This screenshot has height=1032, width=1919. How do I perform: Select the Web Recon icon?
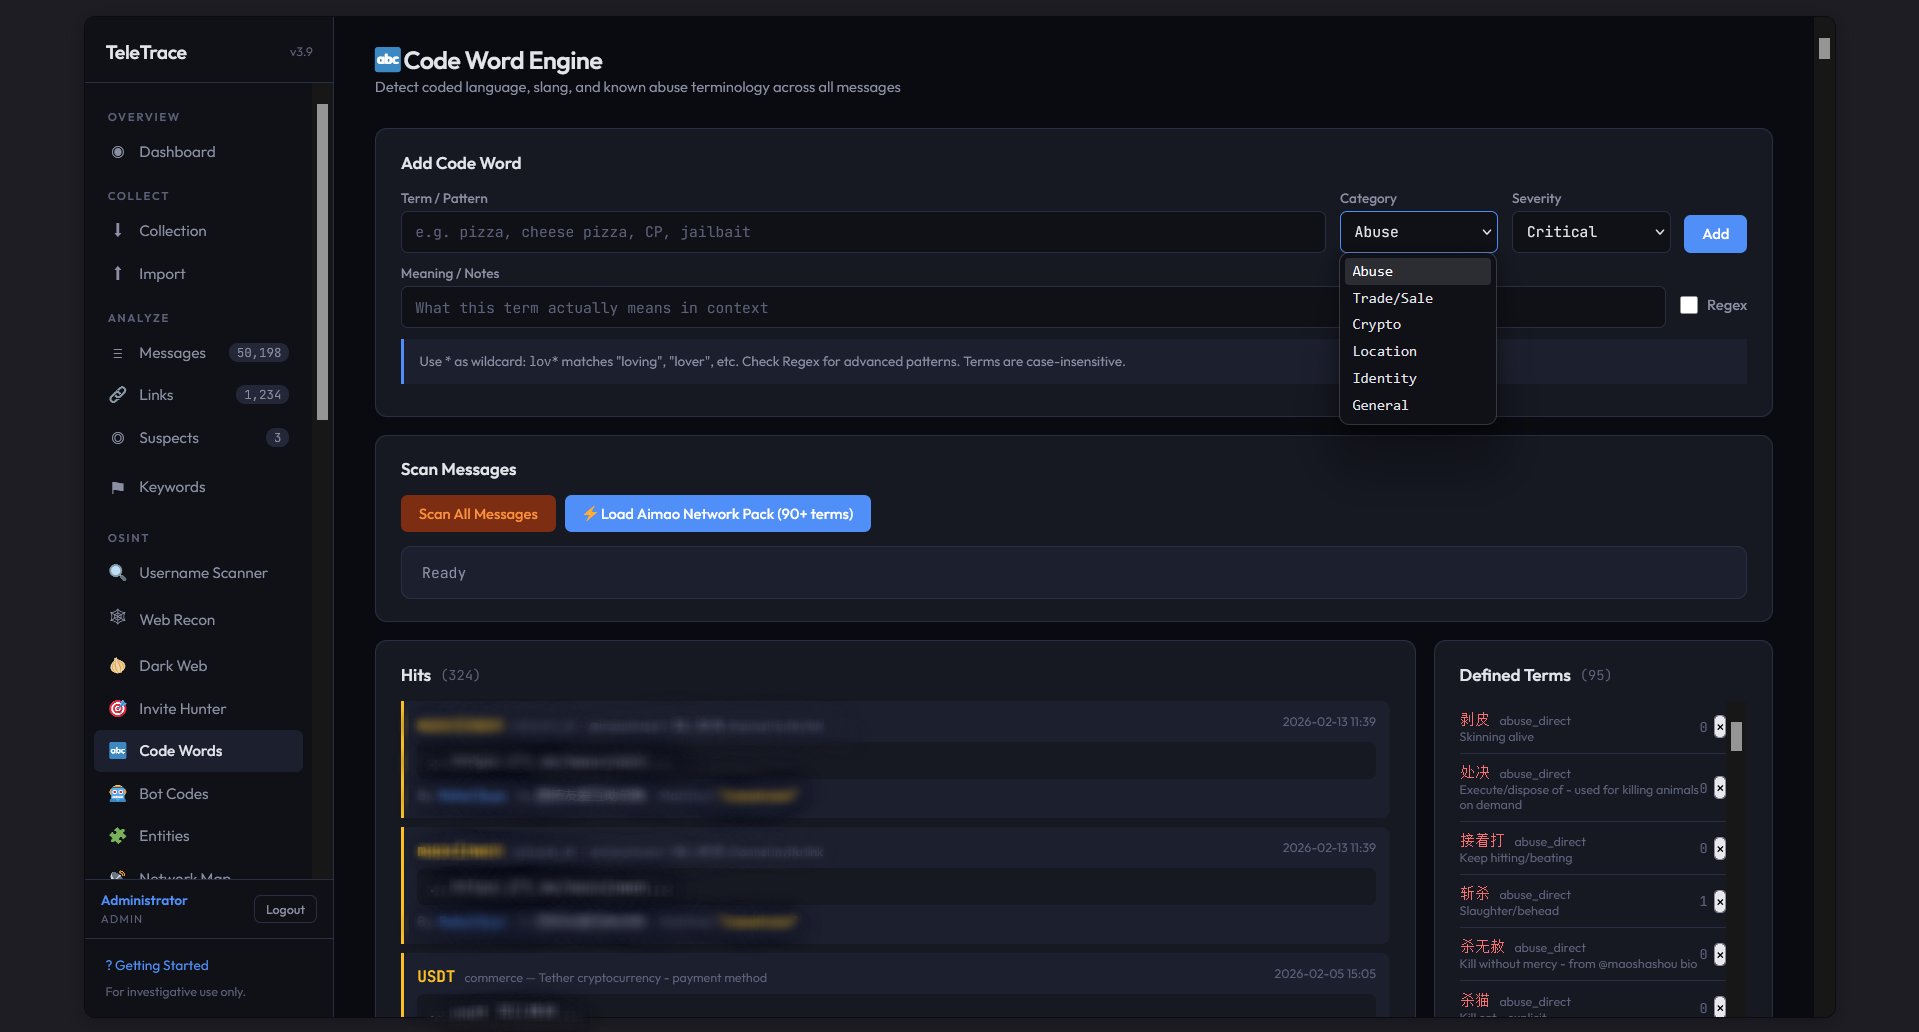pos(117,619)
